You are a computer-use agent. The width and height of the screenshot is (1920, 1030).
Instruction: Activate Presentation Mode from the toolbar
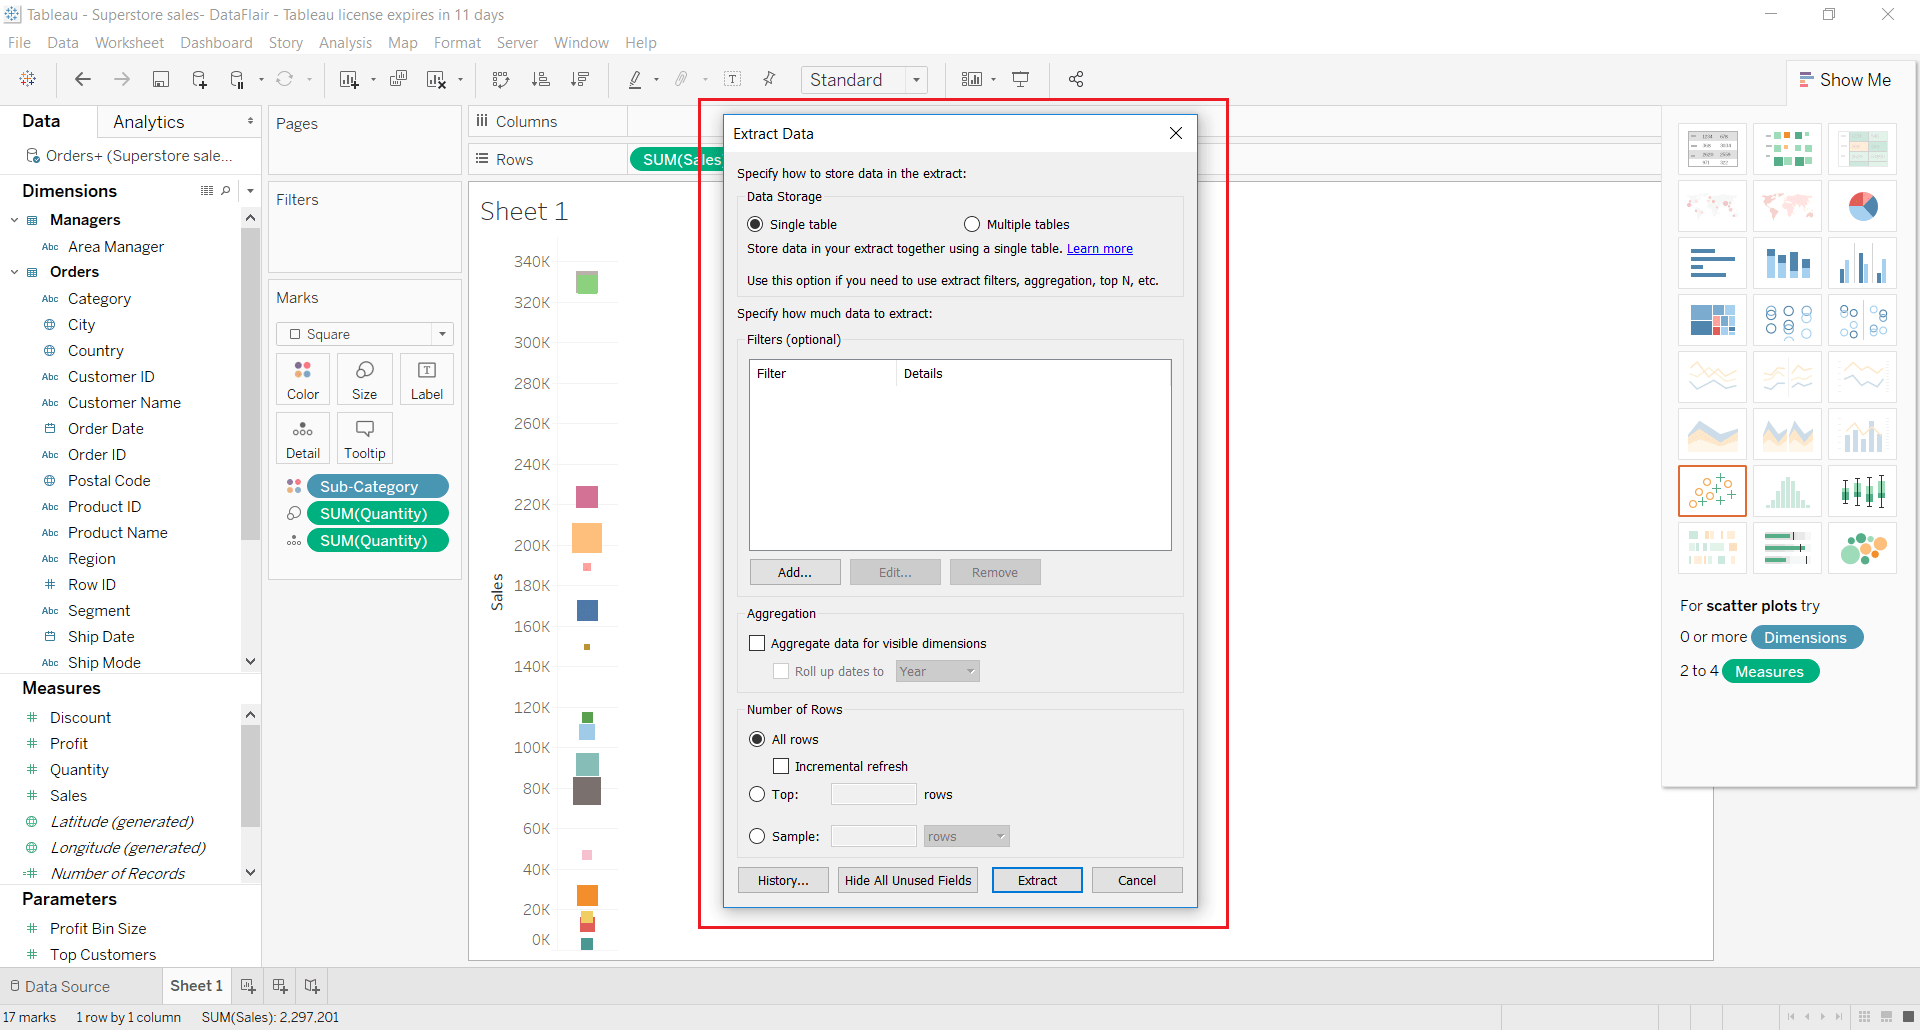[1020, 79]
